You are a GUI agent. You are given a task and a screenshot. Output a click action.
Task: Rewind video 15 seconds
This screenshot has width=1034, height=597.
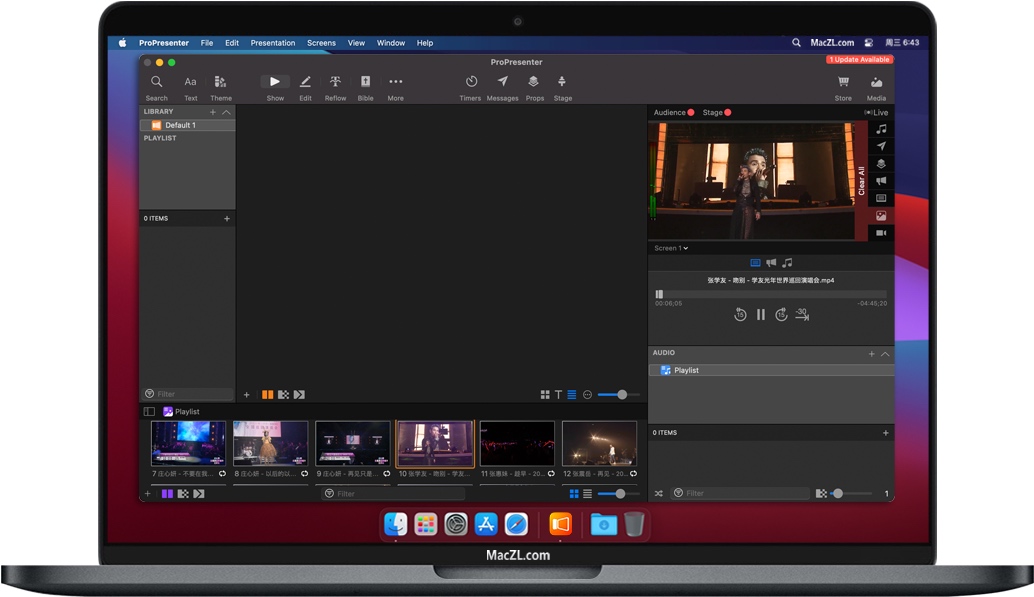click(740, 315)
